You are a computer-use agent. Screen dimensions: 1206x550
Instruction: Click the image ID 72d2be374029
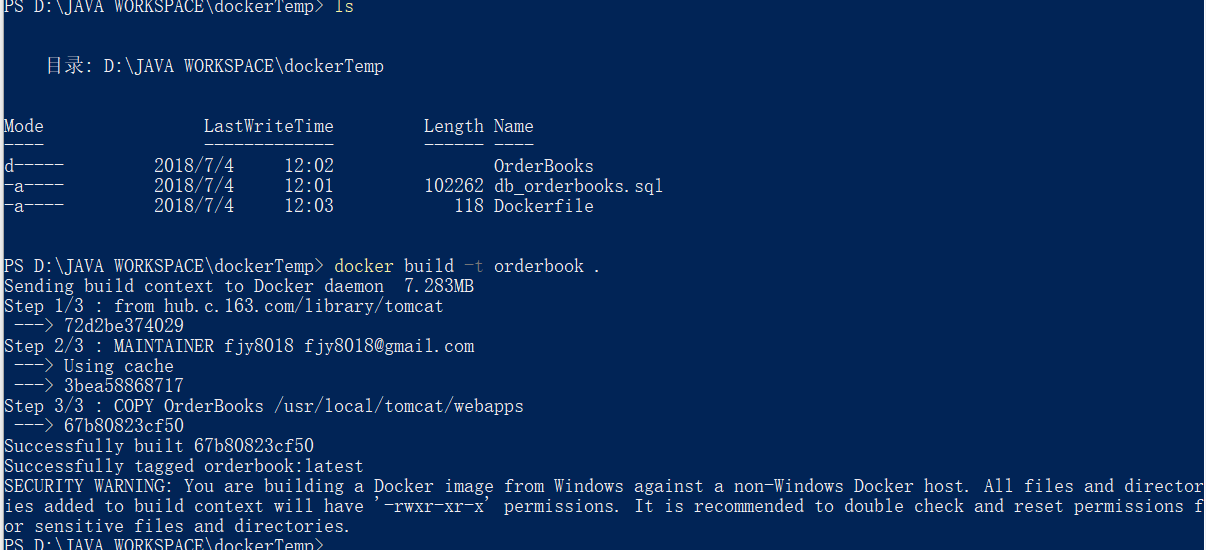[123, 326]
